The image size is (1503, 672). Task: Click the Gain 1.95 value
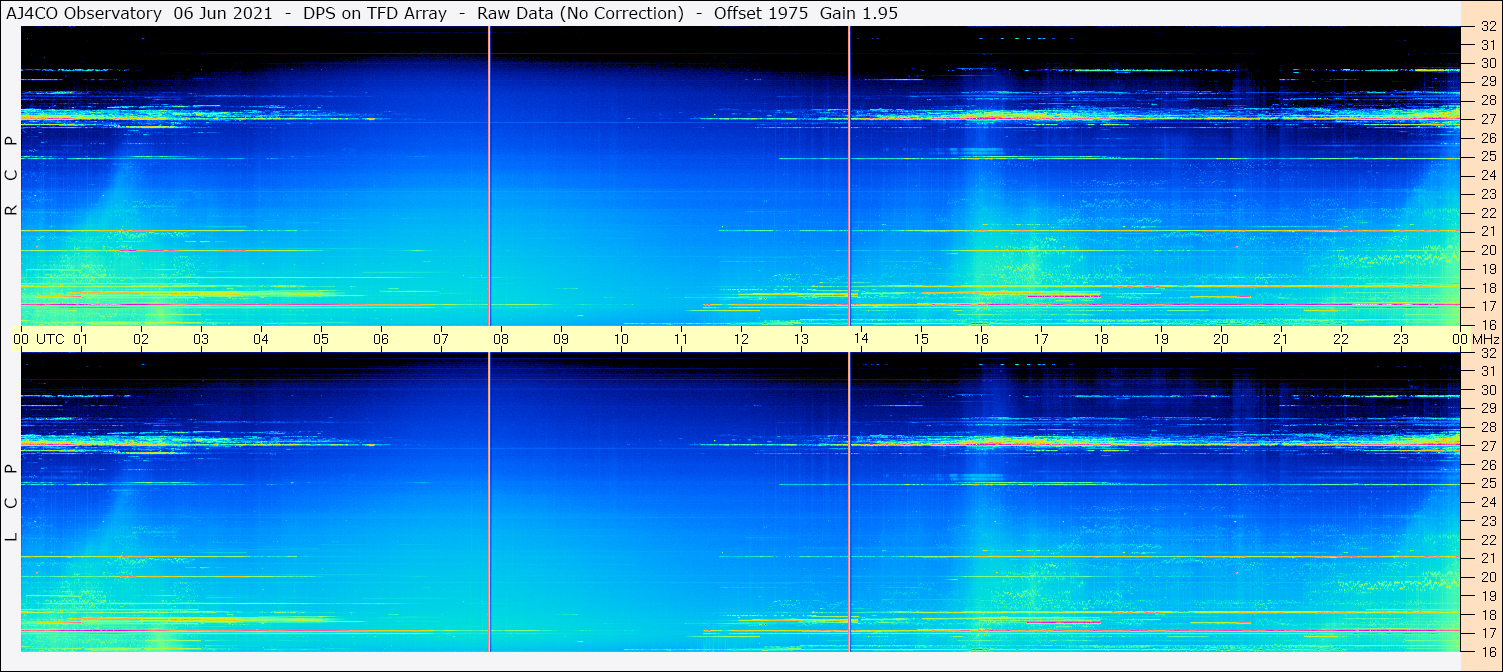tap(859, 13)
